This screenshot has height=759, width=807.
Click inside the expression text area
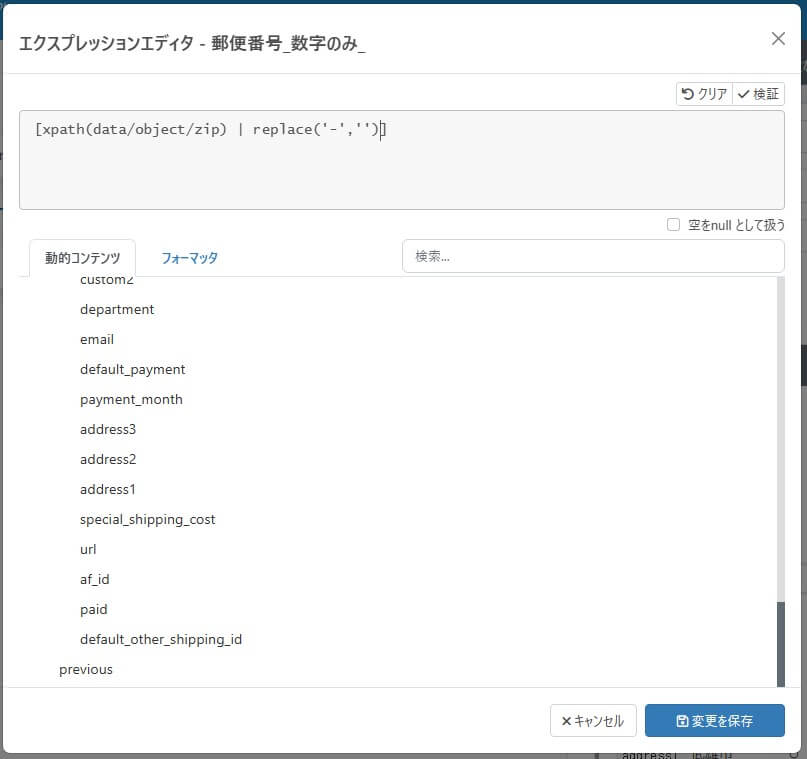(401, 160)
